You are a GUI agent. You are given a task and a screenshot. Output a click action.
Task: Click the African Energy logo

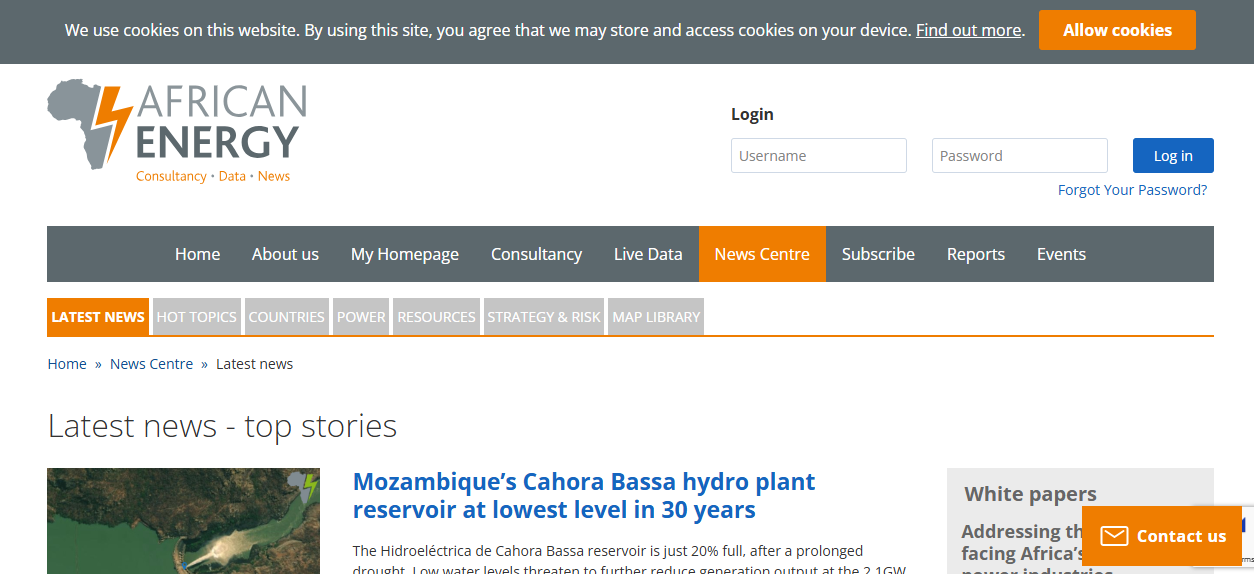pyautogui.click(x=176, y=131)
